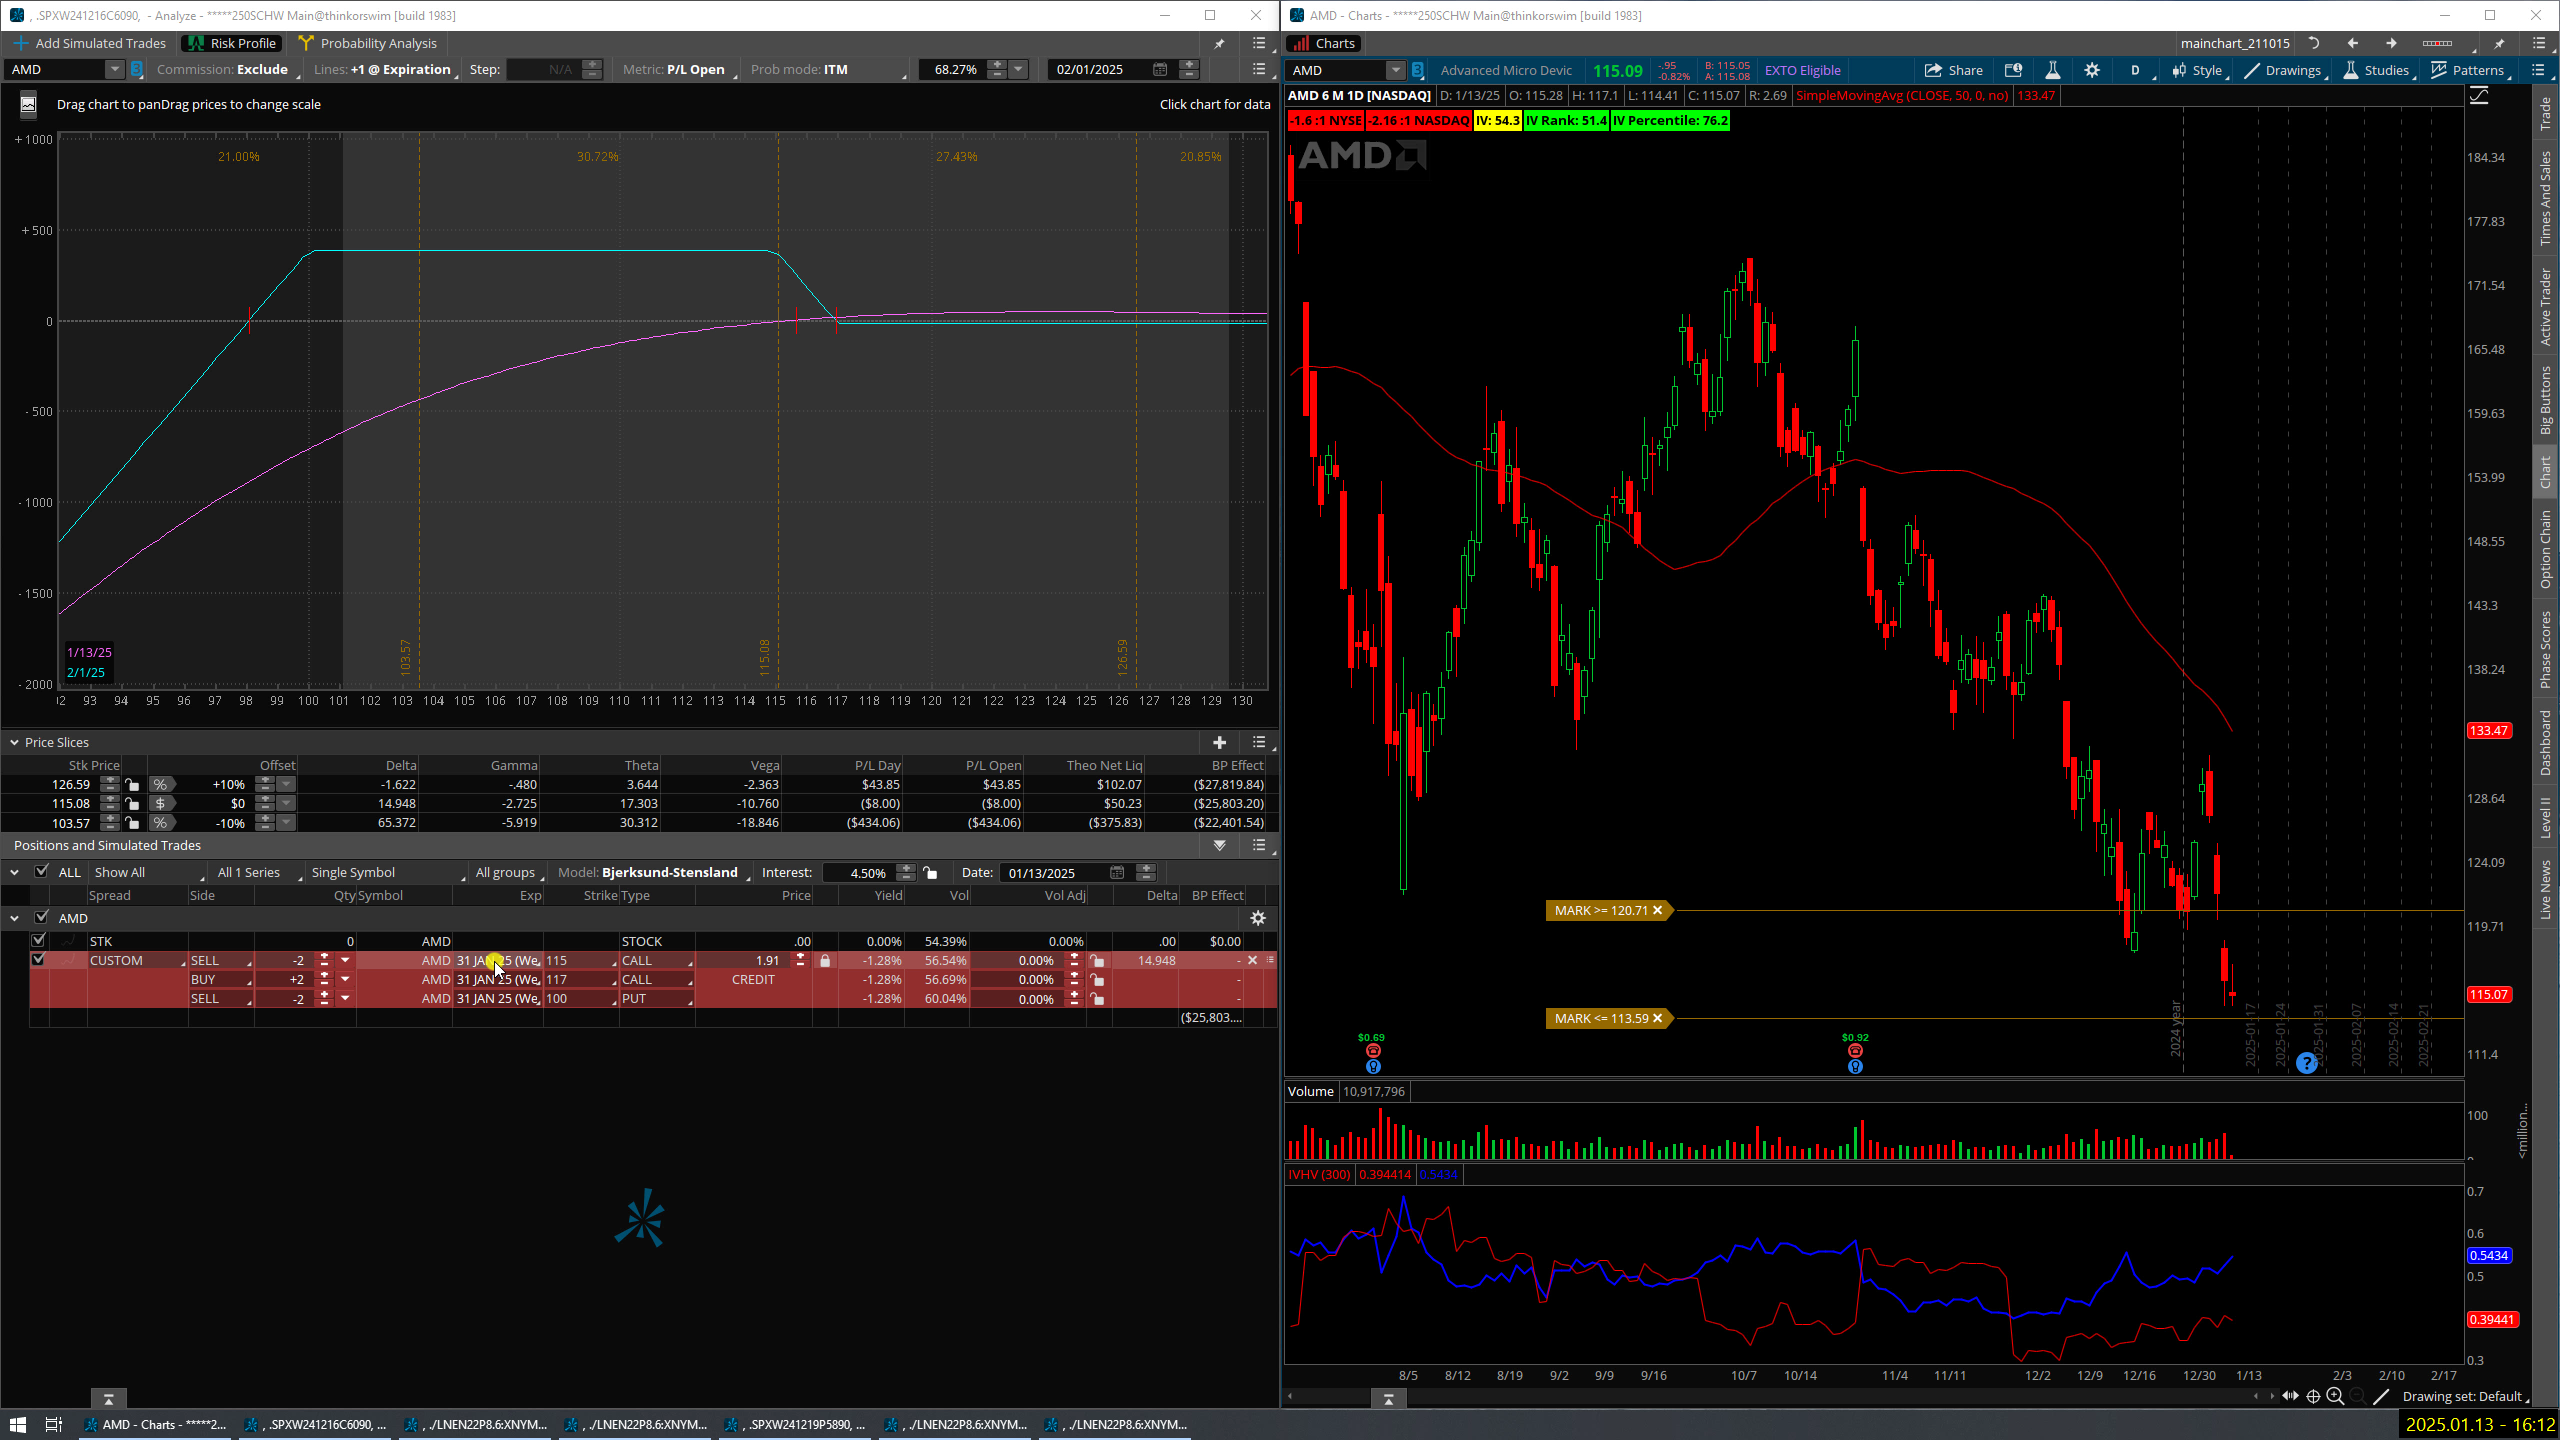Image resolution: width=2560 pixels, height=1440 pixels.
Task: Remove the MARK >= 120.71 alert
Action: click(x=1657, y=910)
